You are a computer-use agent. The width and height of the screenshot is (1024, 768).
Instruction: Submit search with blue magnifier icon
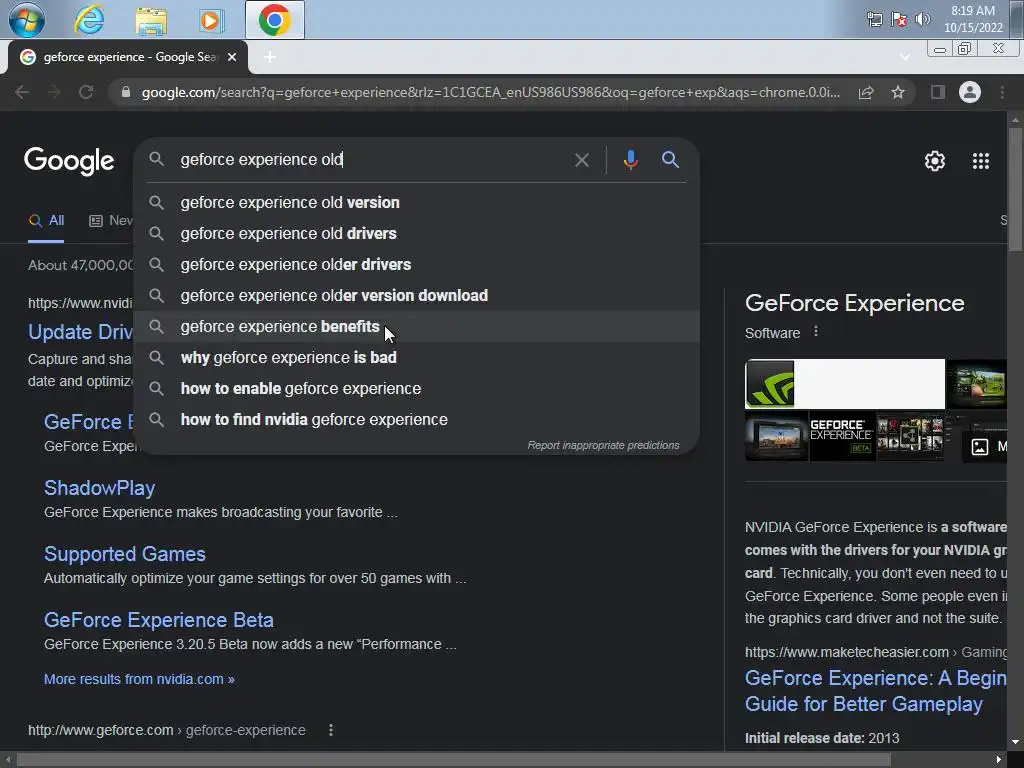pos(670,159)
